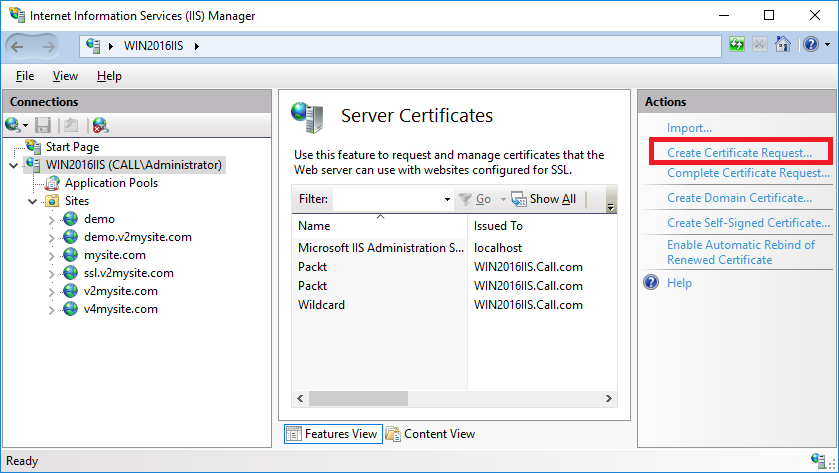Click Enable Automatic Rebind of Renewed Certificate
Screen dimensions: 839x473
pyautogui.click(x=741, y=252)
